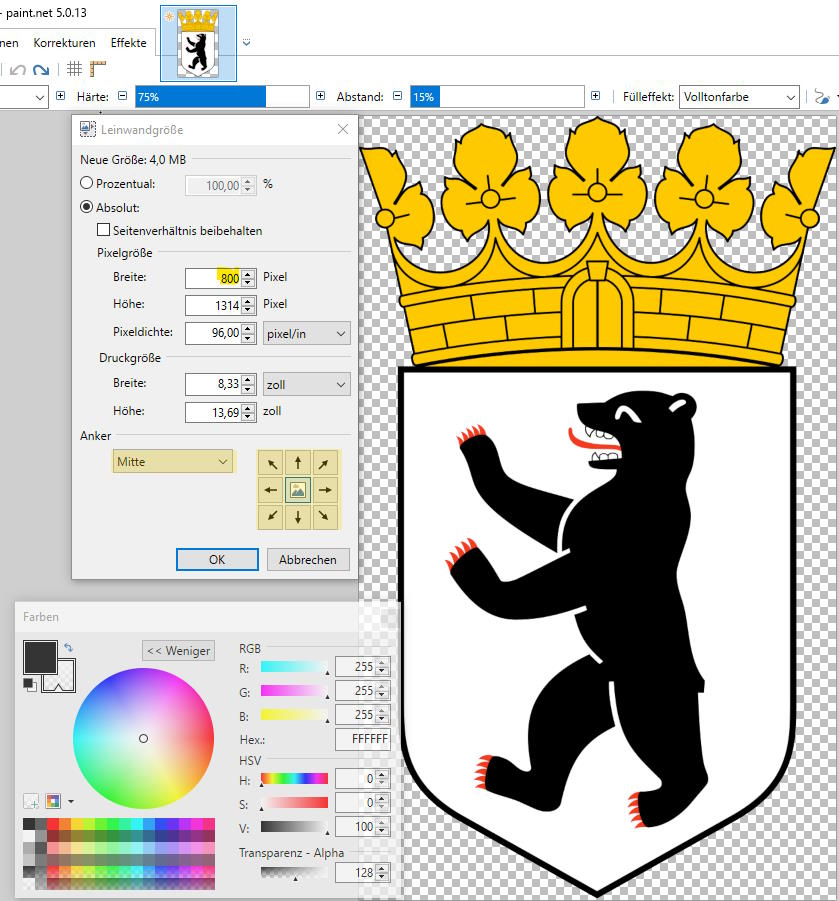Image resolution: width=839 pixels, height=901 pixels.
Task: Decrease Abstand with minus icon
Action: pyautogui.click(x=397, y=96)
